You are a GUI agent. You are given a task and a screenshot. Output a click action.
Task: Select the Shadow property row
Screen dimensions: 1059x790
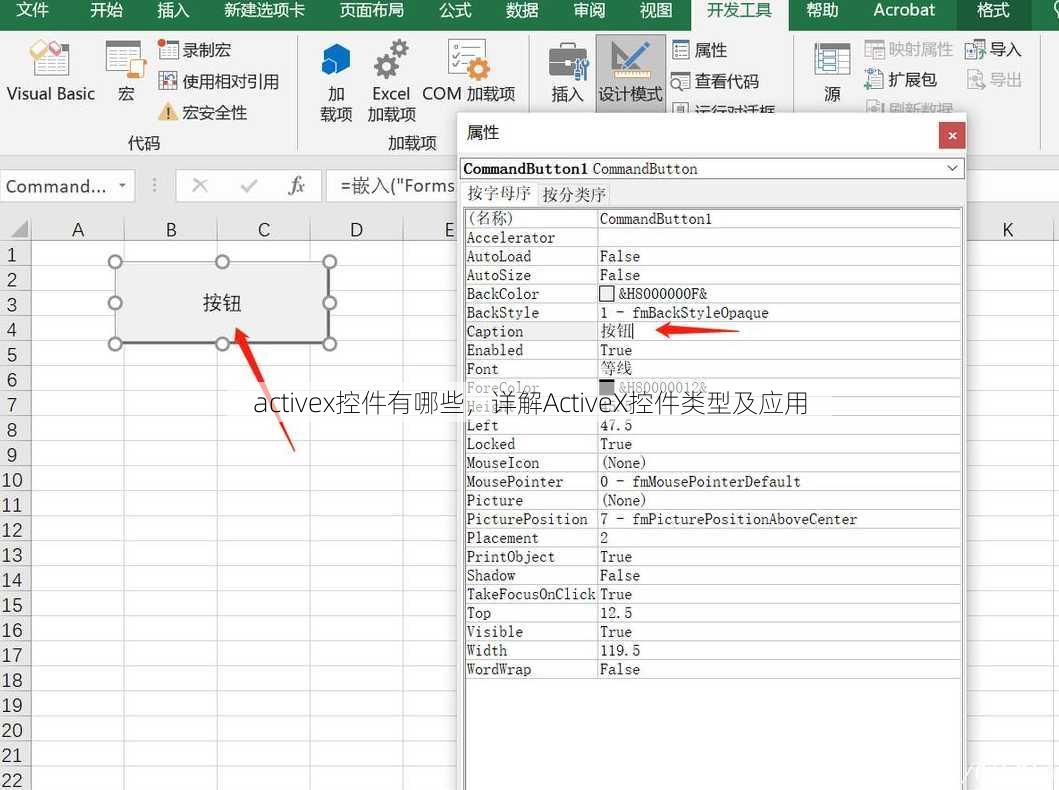[x=713, y=575]
